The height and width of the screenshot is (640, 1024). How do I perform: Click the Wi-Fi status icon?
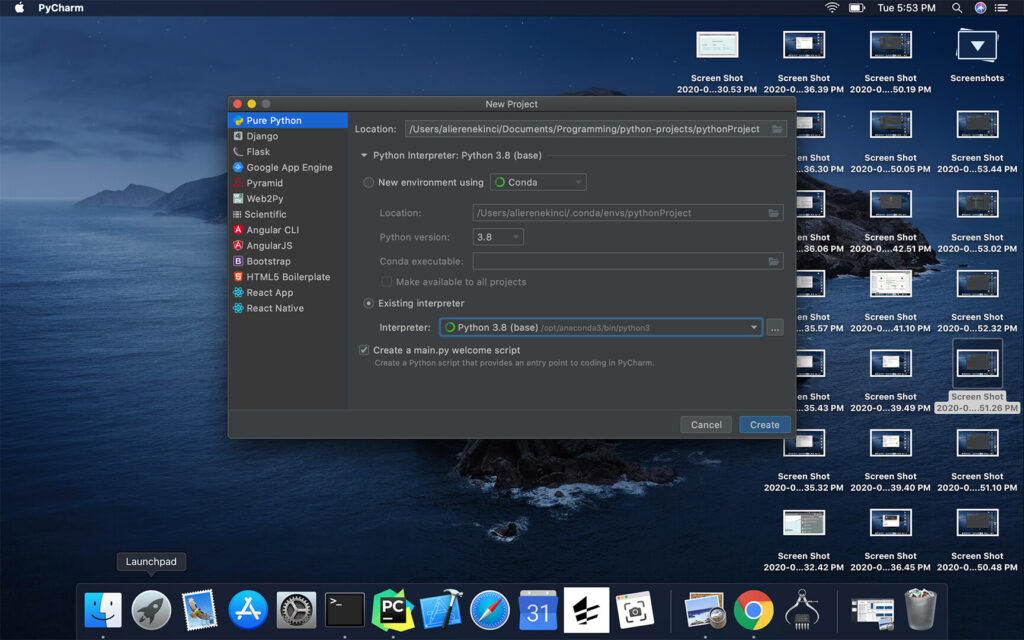click(832, 8)
